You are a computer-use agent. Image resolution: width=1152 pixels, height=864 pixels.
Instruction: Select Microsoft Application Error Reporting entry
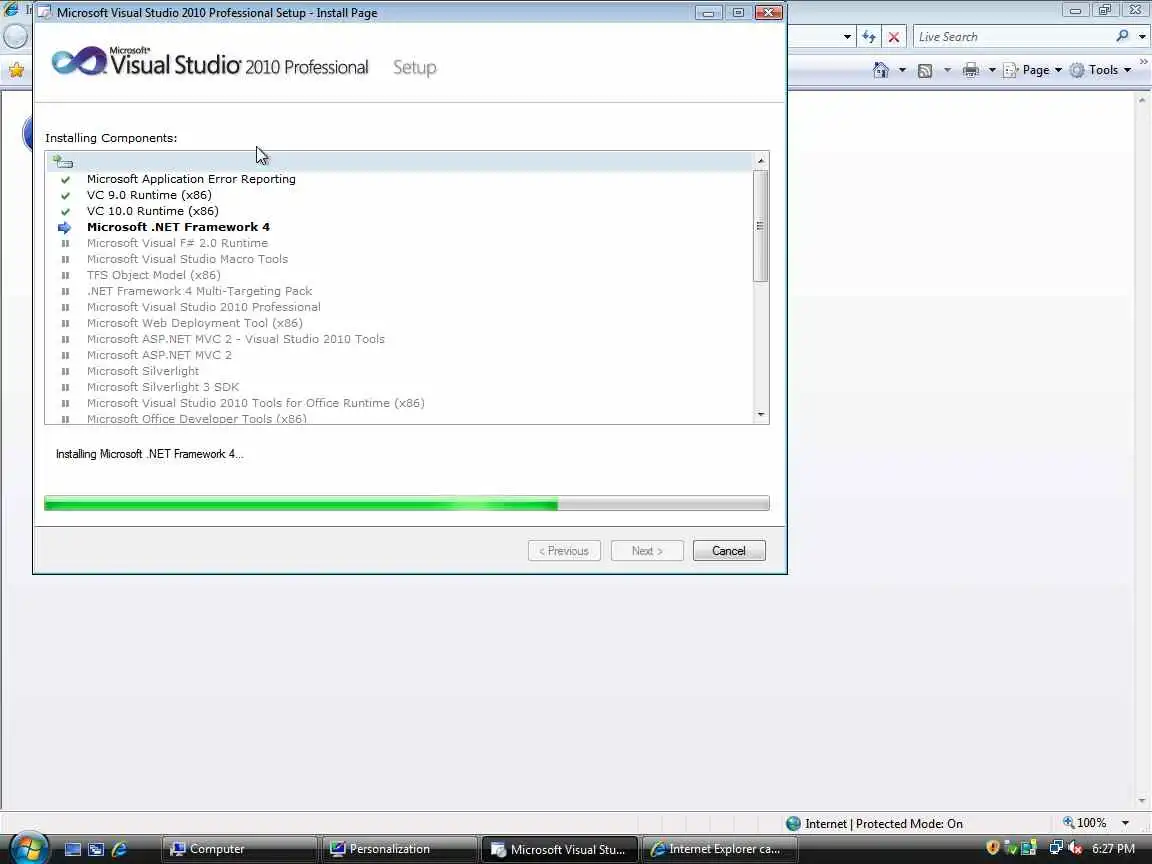tap(191, 179)
